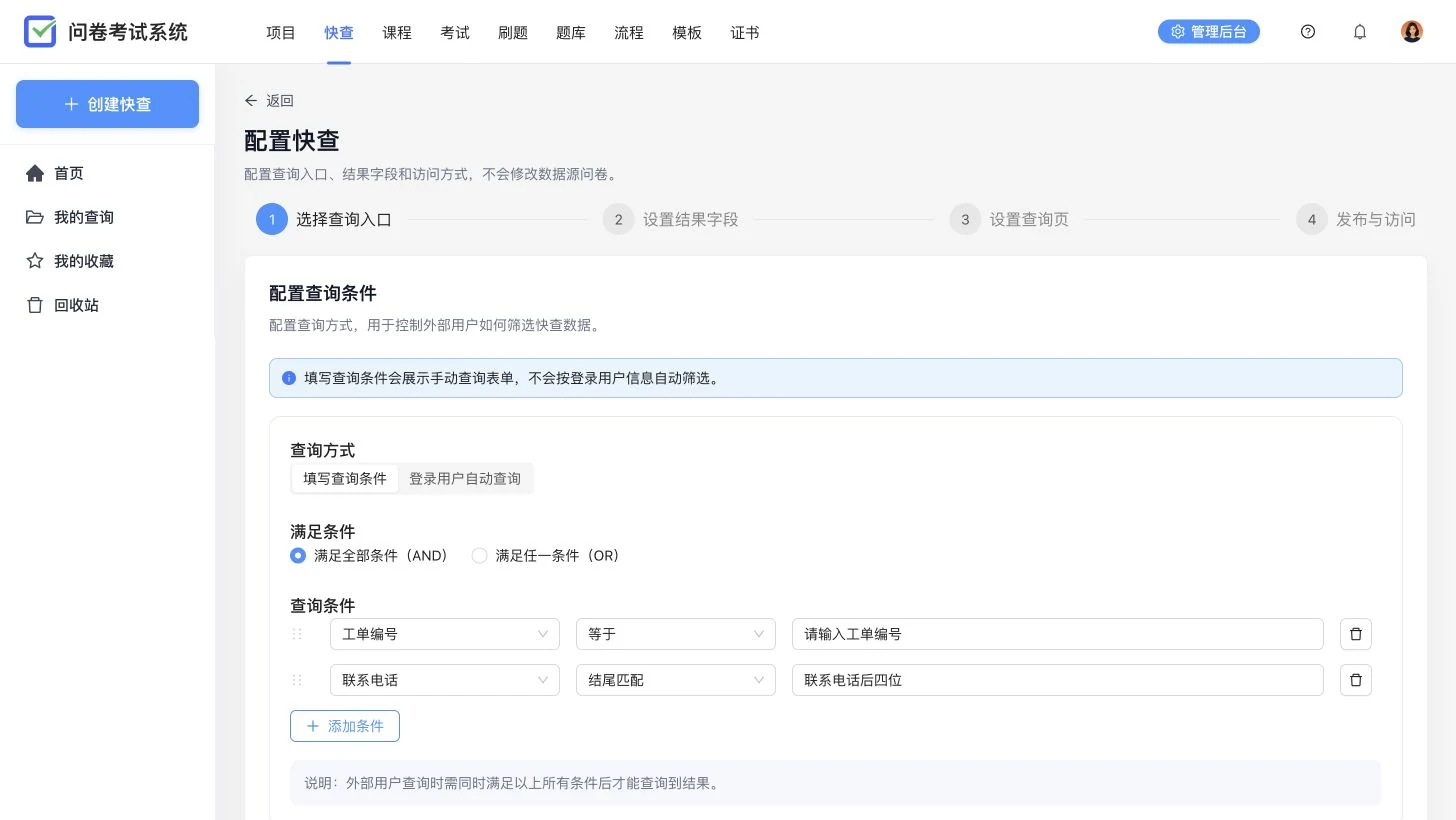The height and width of the screenshot is (820, 1456).
Task: Click the 管理后台 button
Action: pyautogui.click(x=1209, y=32)
